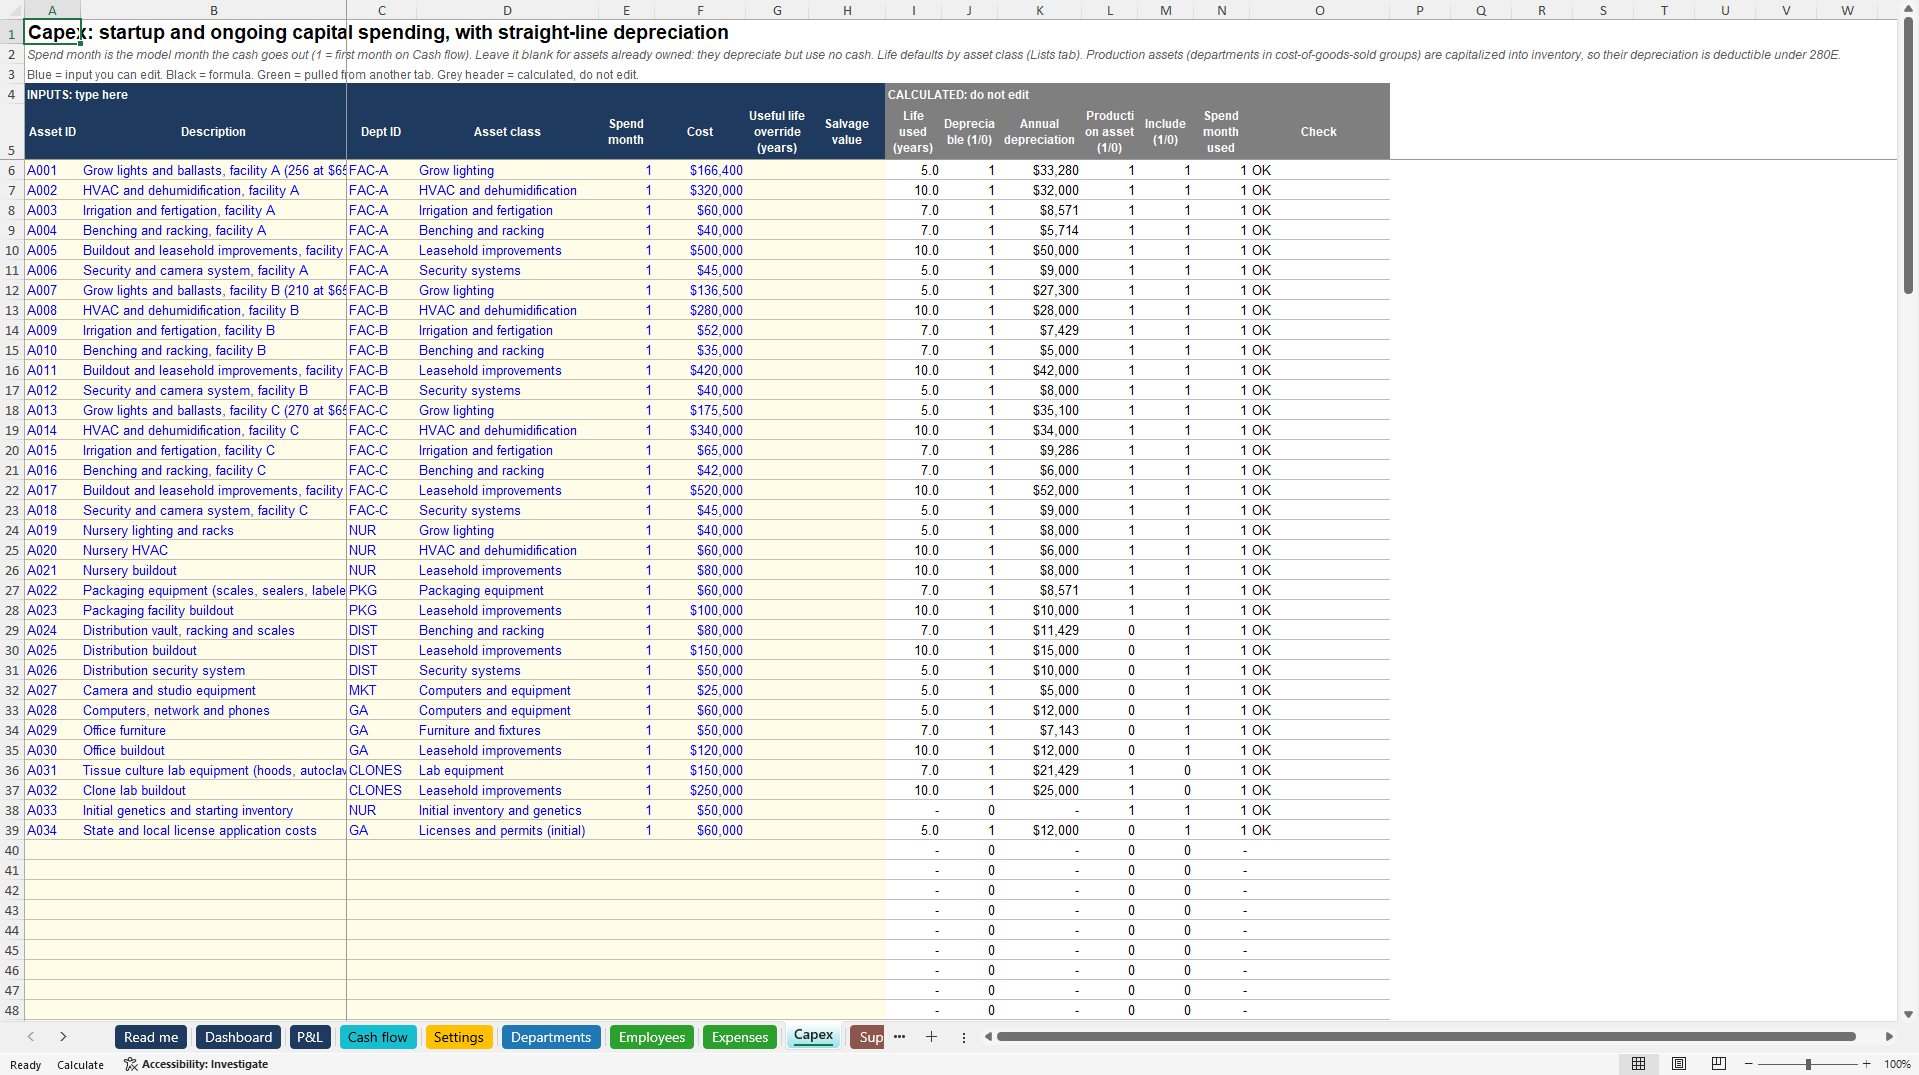Screen dimensions: 1919x1075
Task: Open the Expenses sheet tab
Action: tap(740, 1037)
